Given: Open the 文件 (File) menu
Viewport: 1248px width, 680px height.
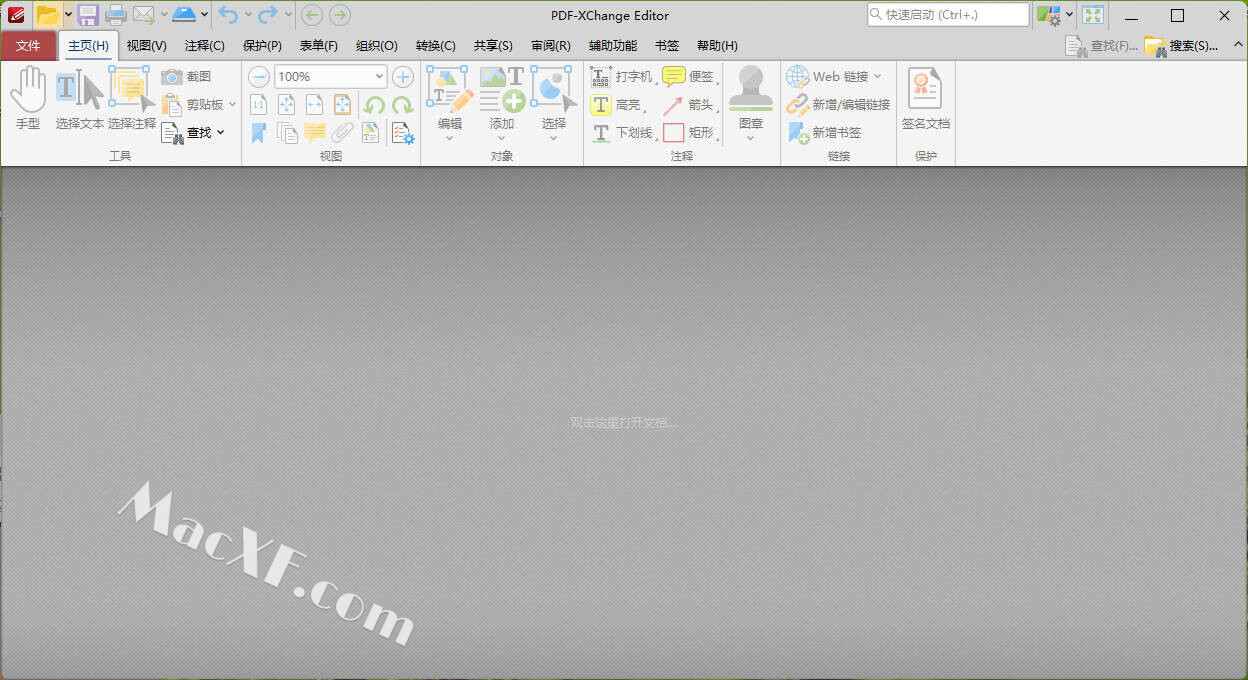Looking at the screenshot, I should (28, 46).
